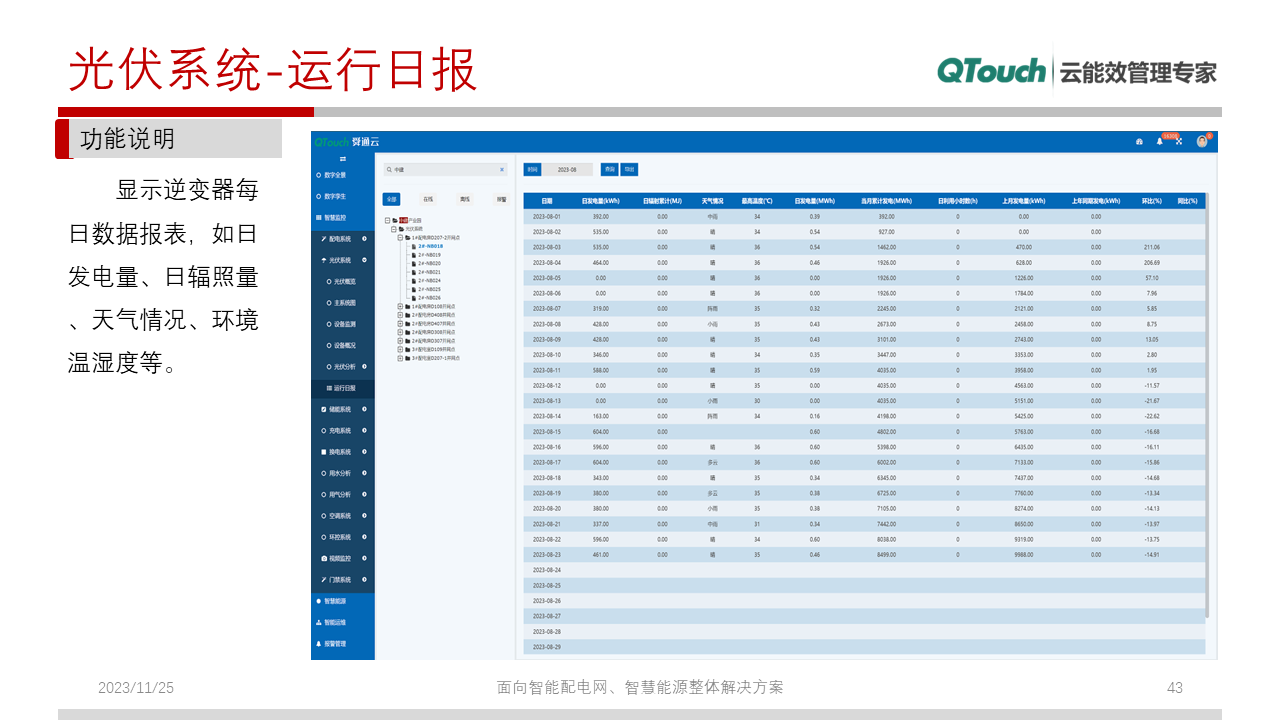Open the 报警管理 module in the sidebar
The height and width of the screenshot is (720, 1280).
tap(338, 644)
